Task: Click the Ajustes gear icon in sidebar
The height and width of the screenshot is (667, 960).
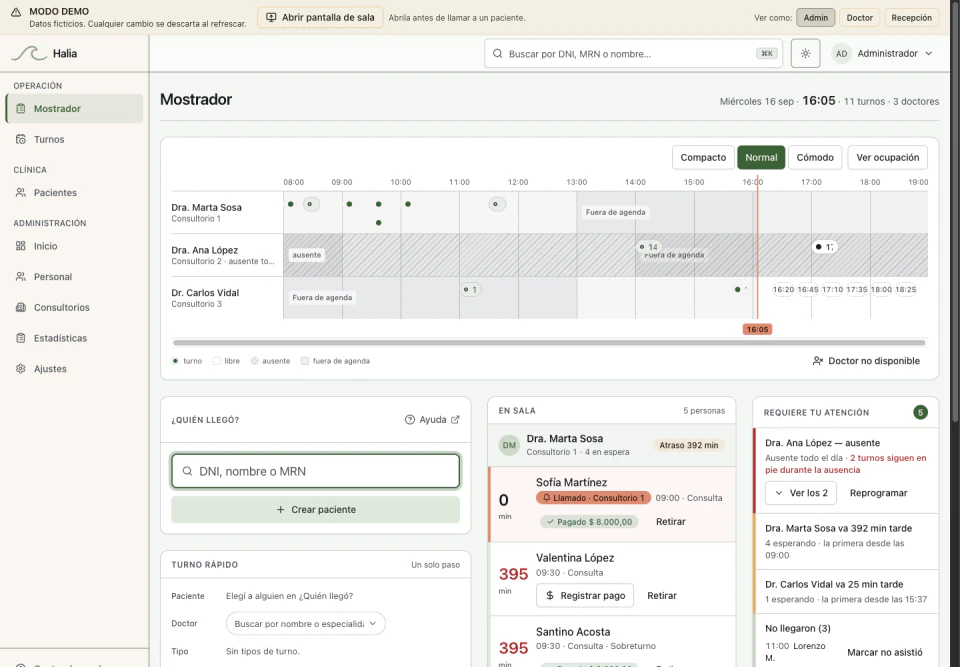Action: coord(21,369)
